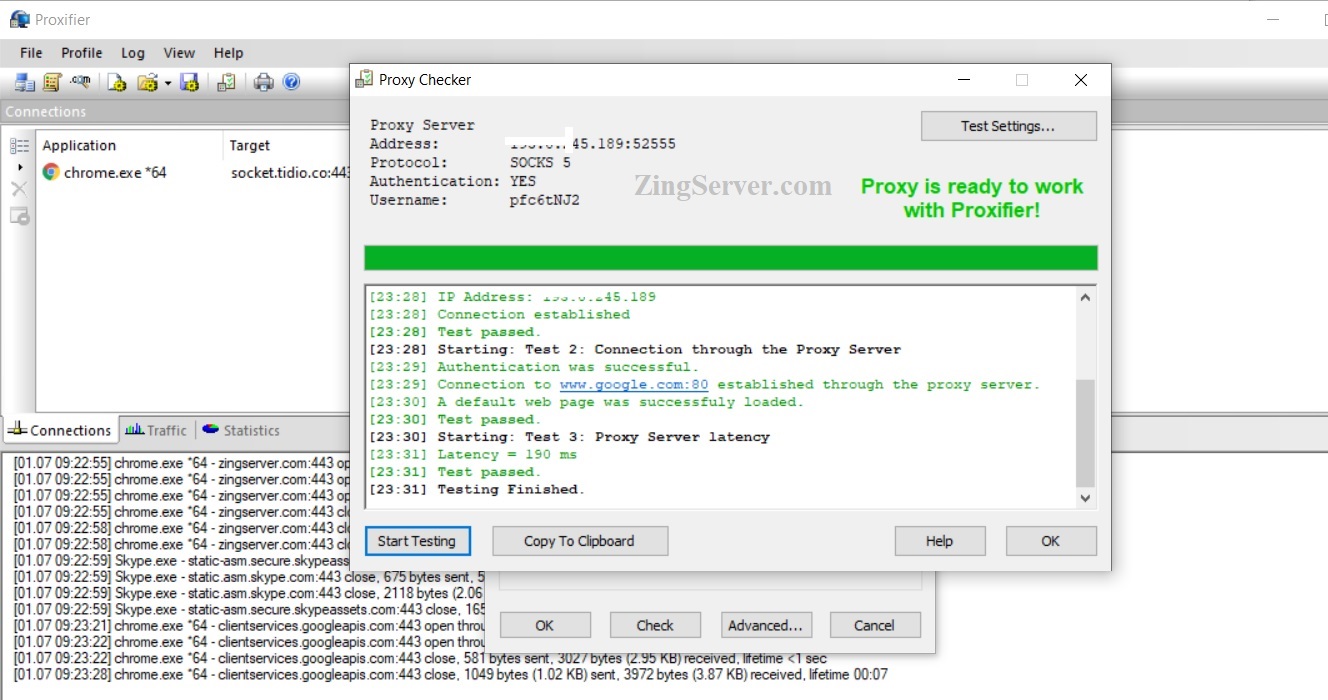Click the blue Help question-mark icon
Viewport: 1328px width, 700px height.
(291, 83)
